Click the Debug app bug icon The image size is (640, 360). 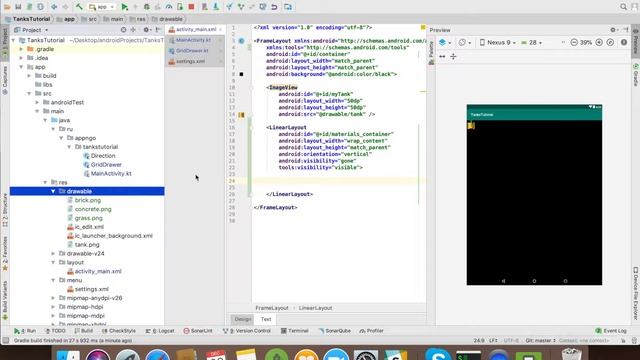[x=147, y=7]
